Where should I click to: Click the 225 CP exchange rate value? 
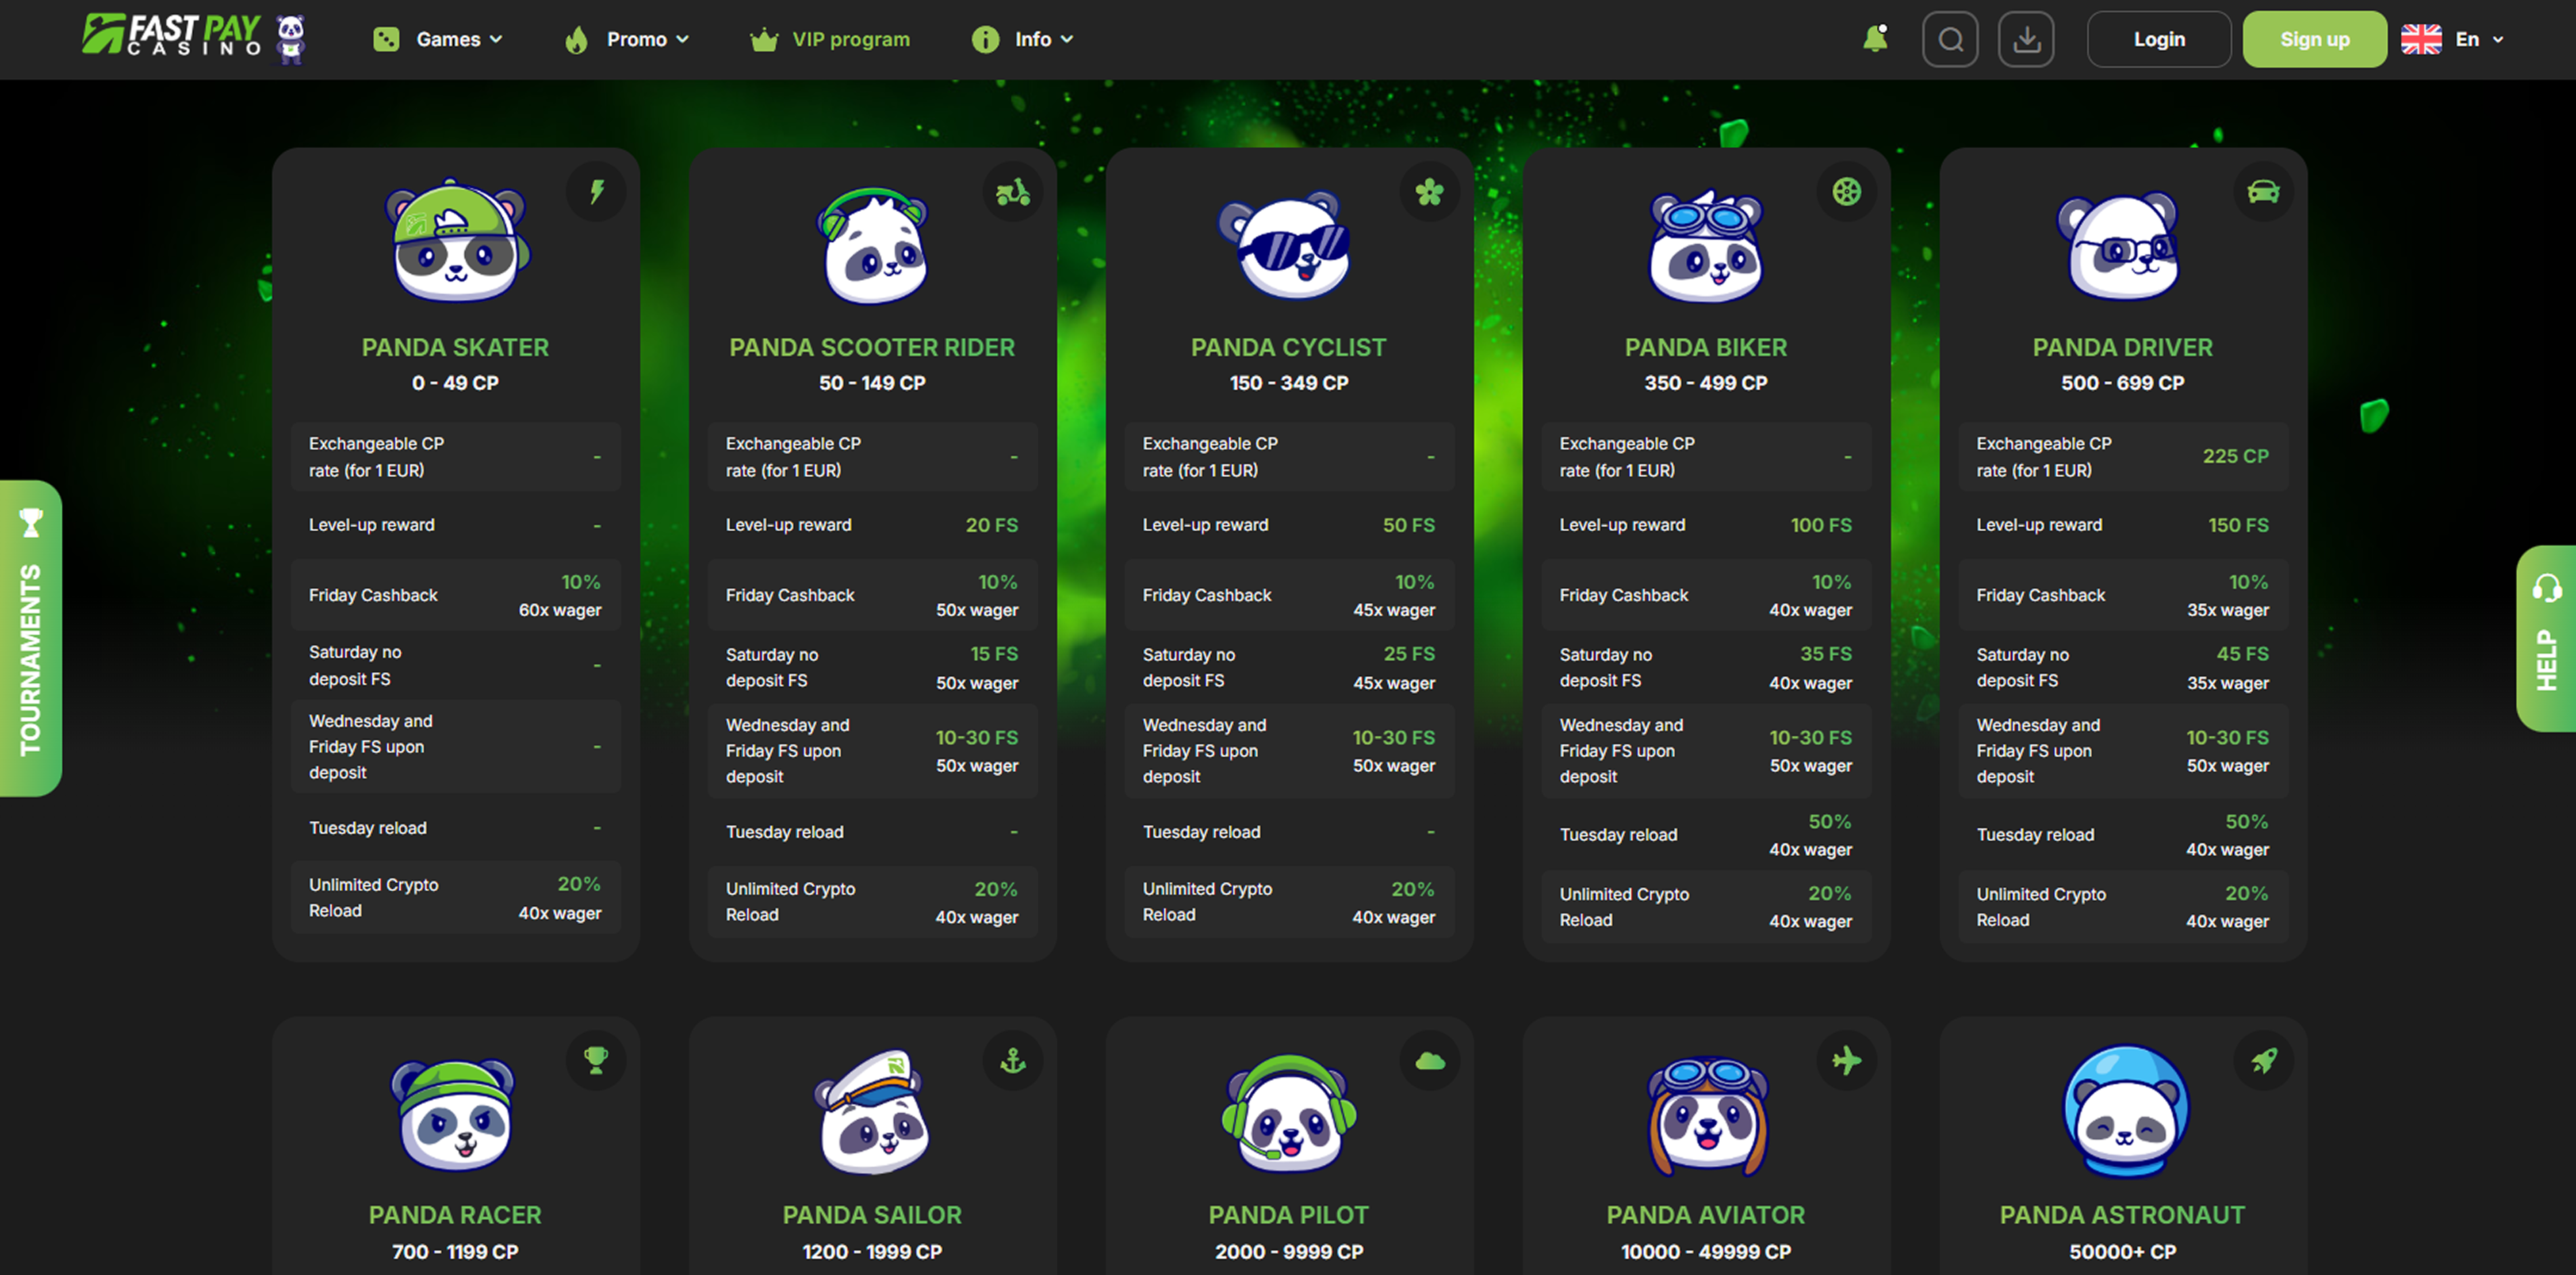click(x=2235, y=456)
